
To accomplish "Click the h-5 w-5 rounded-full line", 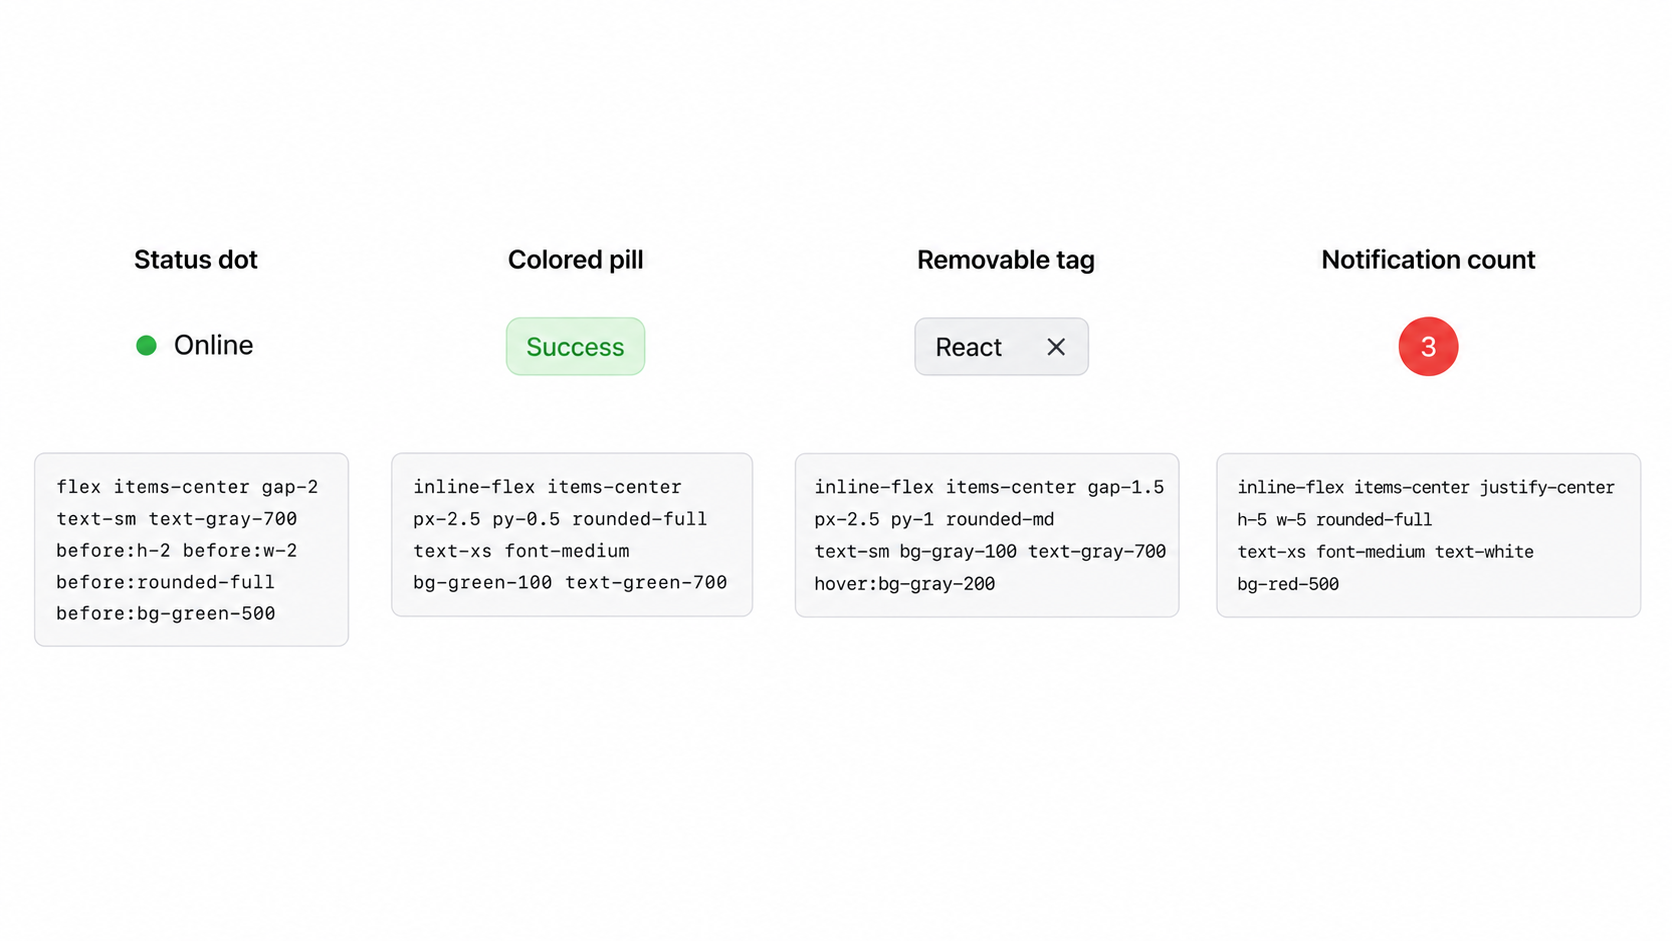I will point(1335,519).
